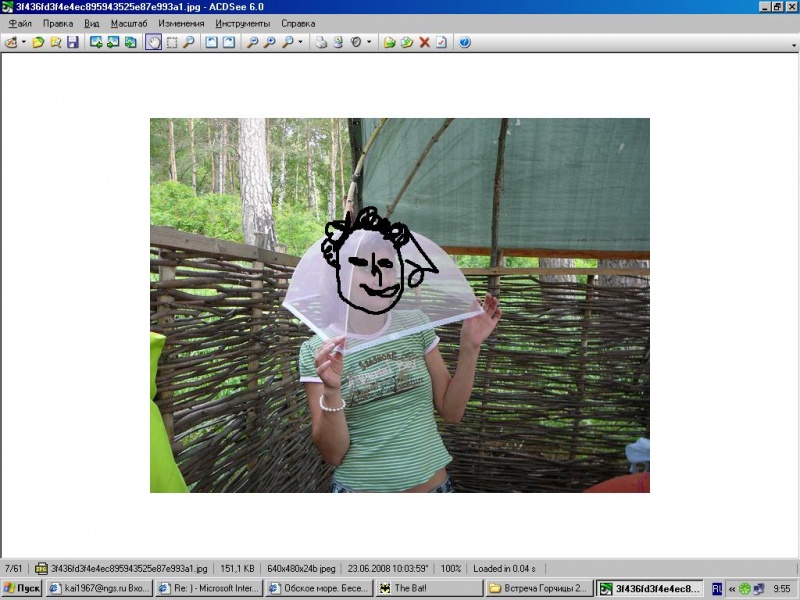The image size is (800, 600).
Task: Click the red X delete icon
Action: (x=424, y=42)
